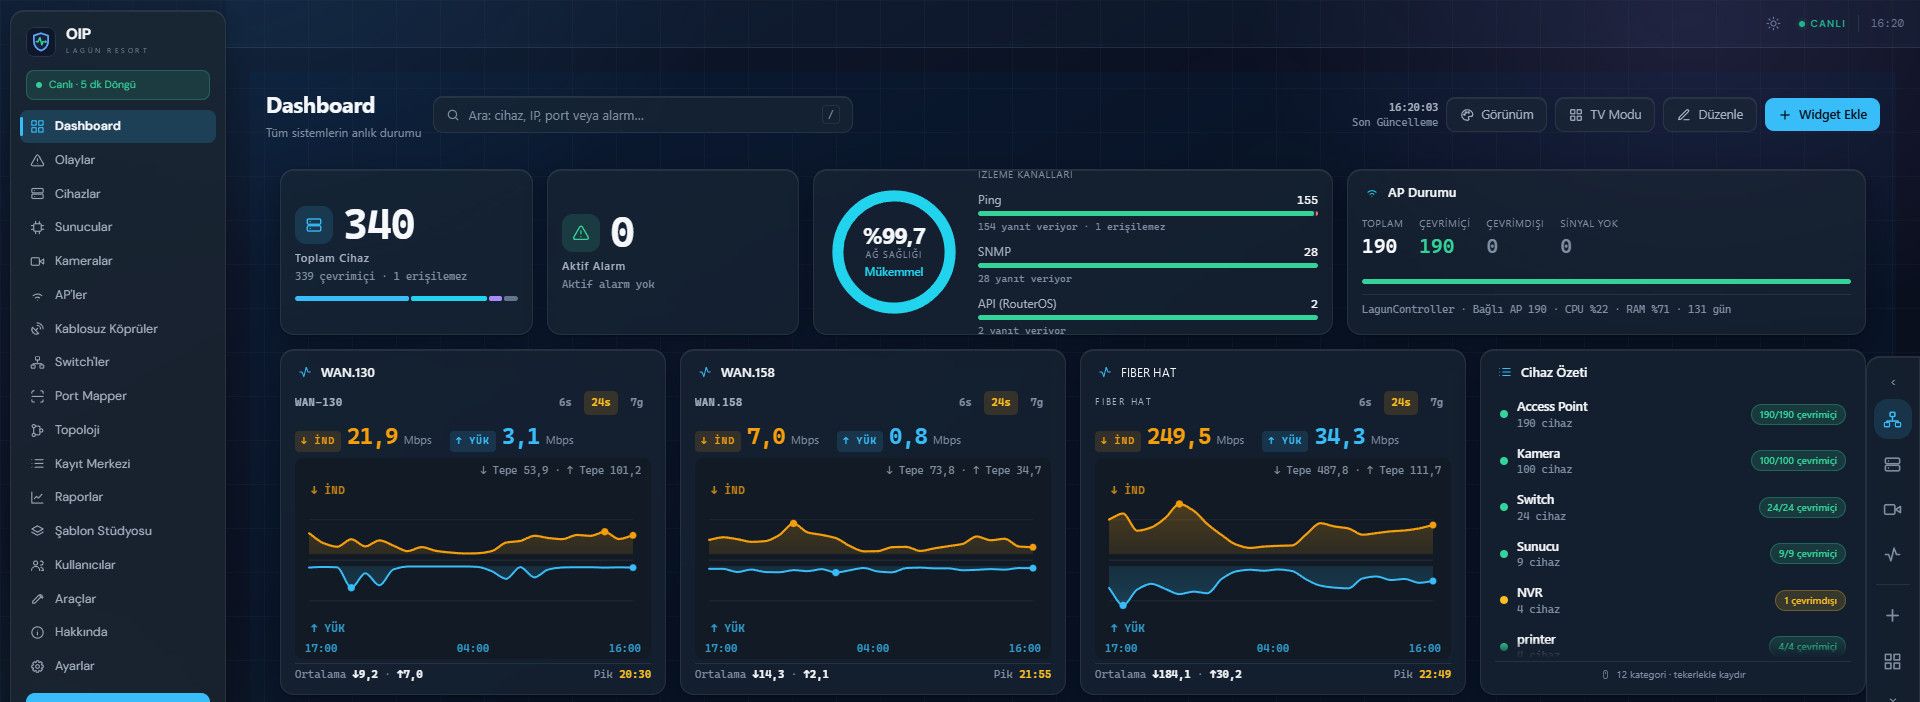Image resolution: width=1920 pixels, height=702 pixels.
Task: Click the magnifier icon in search bar
Action: (x=453, y=115)
